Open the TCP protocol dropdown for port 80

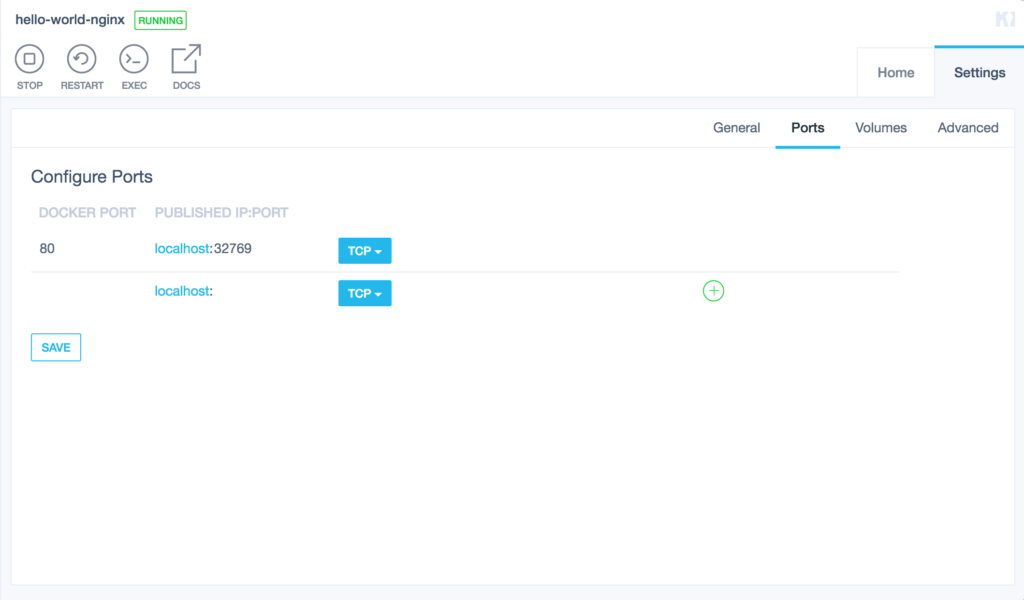(364, 251)
